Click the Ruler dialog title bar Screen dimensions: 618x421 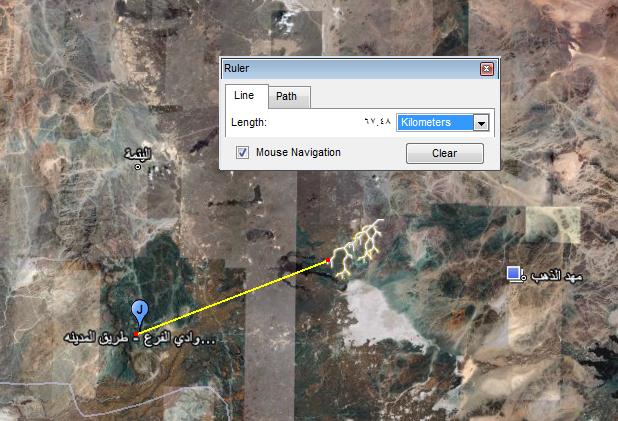[351, 69]
